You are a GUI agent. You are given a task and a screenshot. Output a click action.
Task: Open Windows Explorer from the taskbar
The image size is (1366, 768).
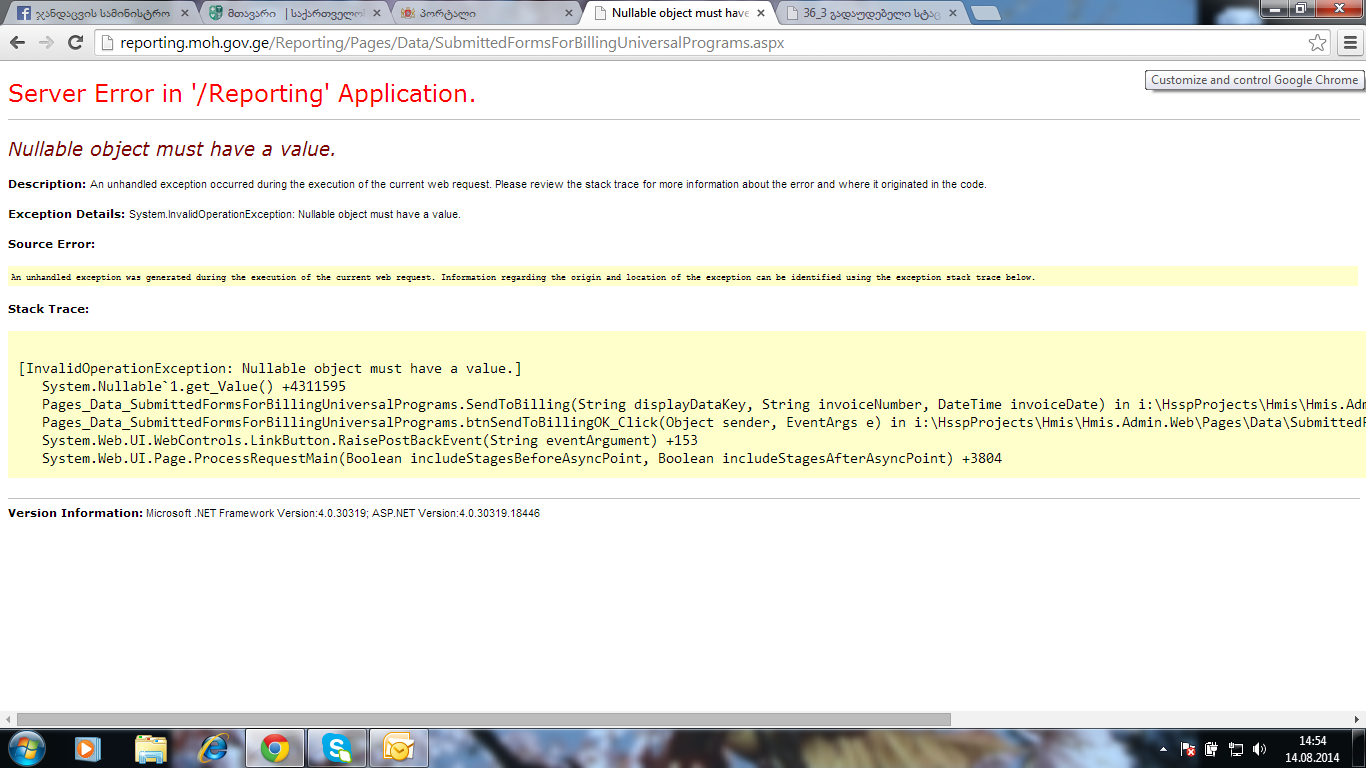(151, 748)
